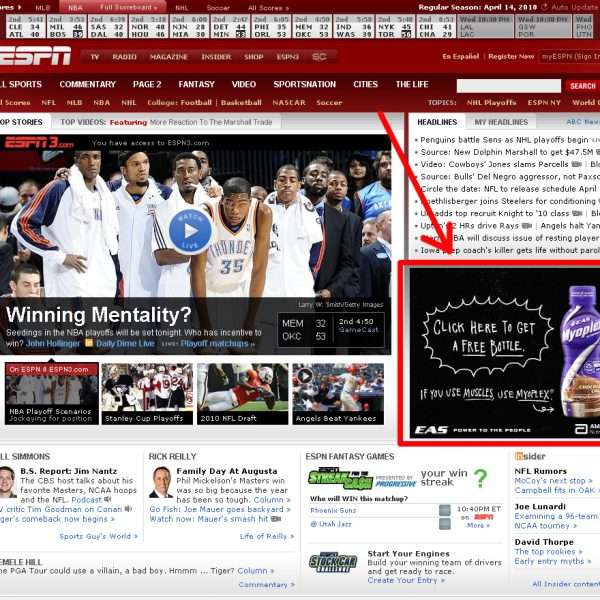Viewport: 600px width, 600px height.
Task: Select the NHL scores tab
Action: (181, 8)
